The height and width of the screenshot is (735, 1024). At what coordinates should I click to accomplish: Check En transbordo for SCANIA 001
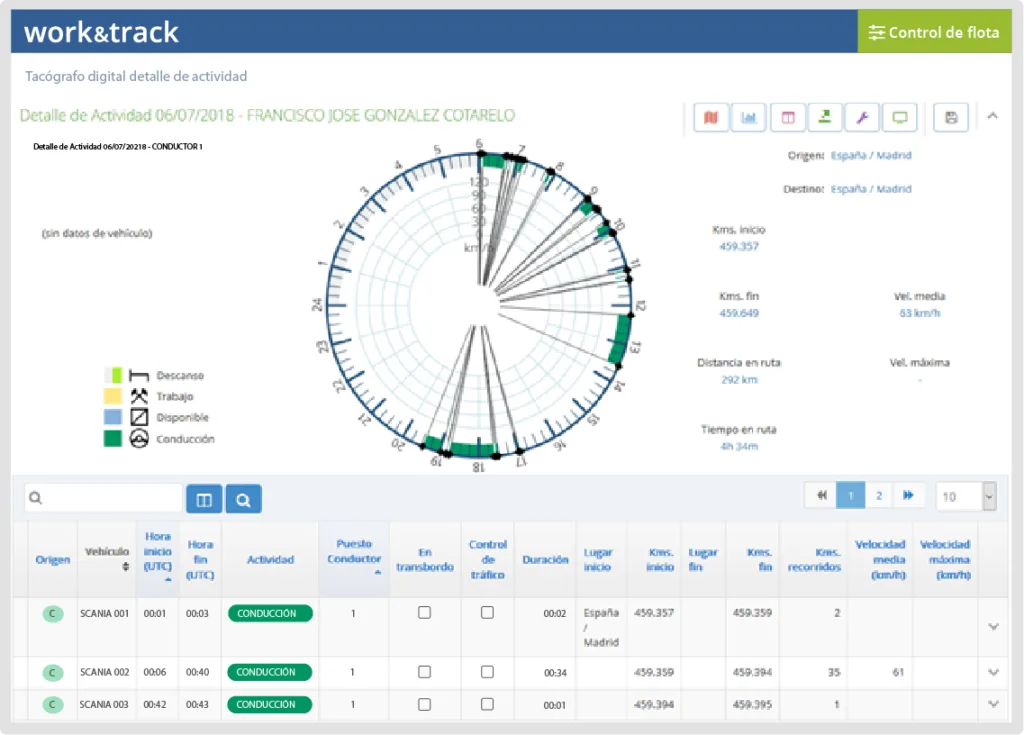tap(424, 613)
